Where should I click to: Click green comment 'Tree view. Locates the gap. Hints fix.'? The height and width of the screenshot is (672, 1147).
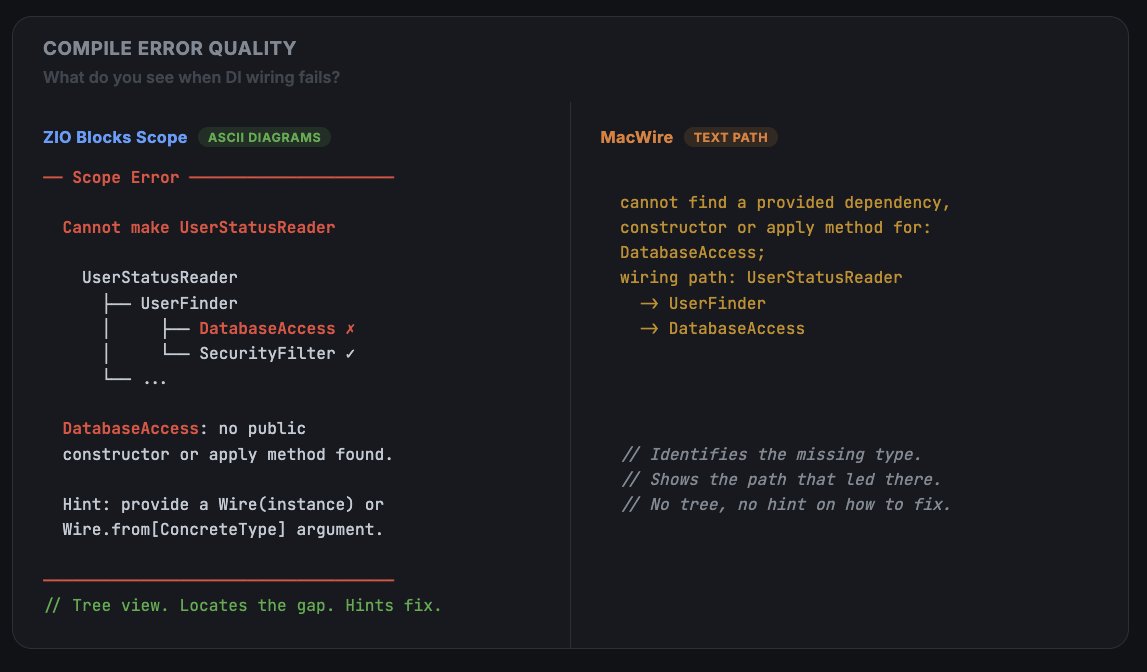pos(243,605)
